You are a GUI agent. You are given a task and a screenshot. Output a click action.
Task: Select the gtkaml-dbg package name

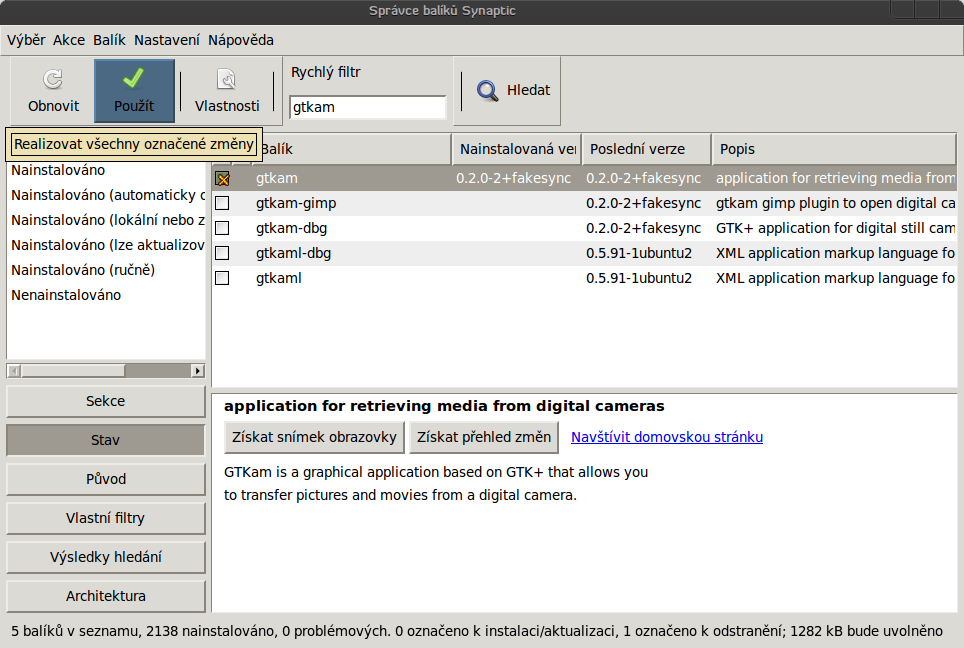293,253
